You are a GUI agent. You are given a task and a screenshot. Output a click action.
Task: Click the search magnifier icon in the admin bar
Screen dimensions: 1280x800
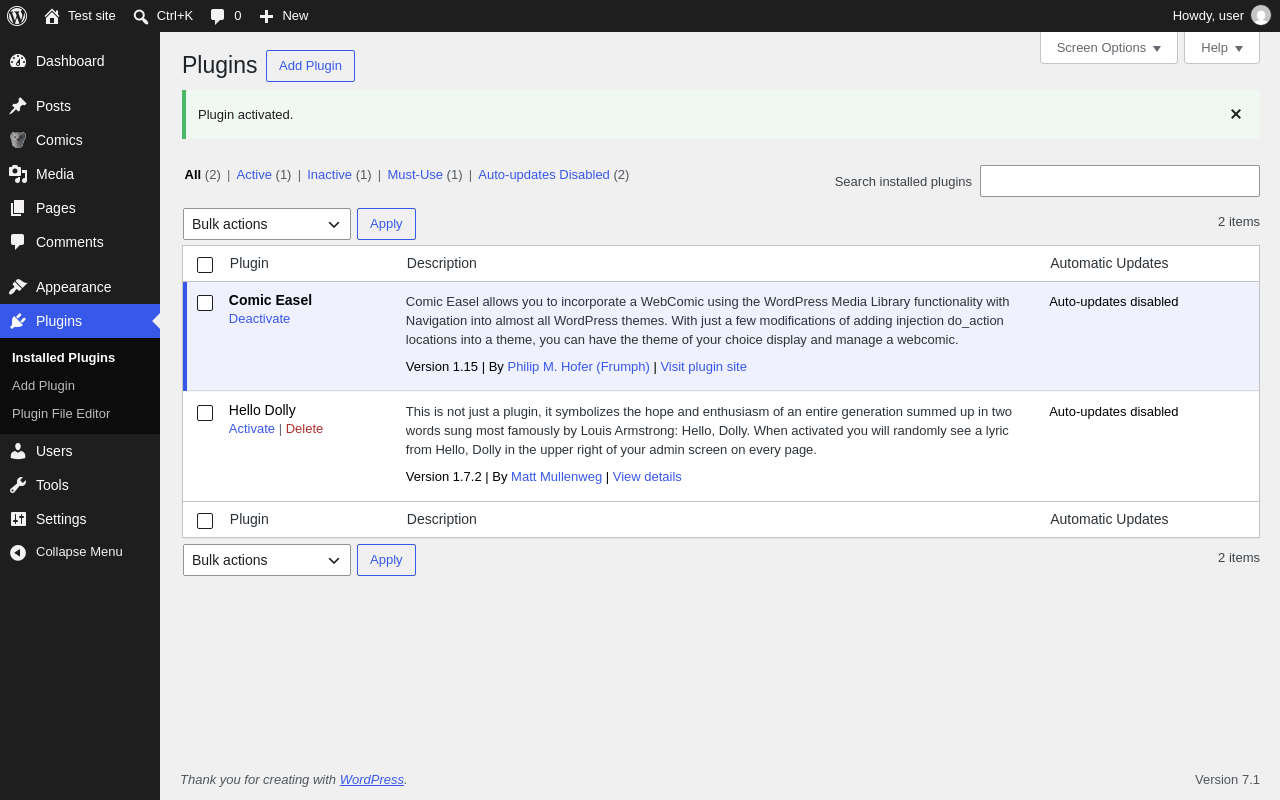pyautogui.click(x=141, y=16)
